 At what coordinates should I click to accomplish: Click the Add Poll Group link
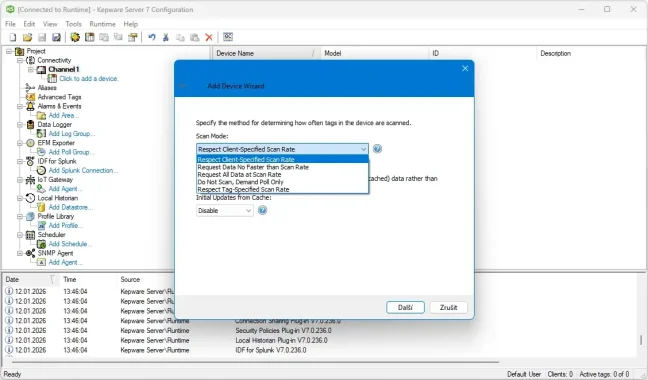pos(71,152)
